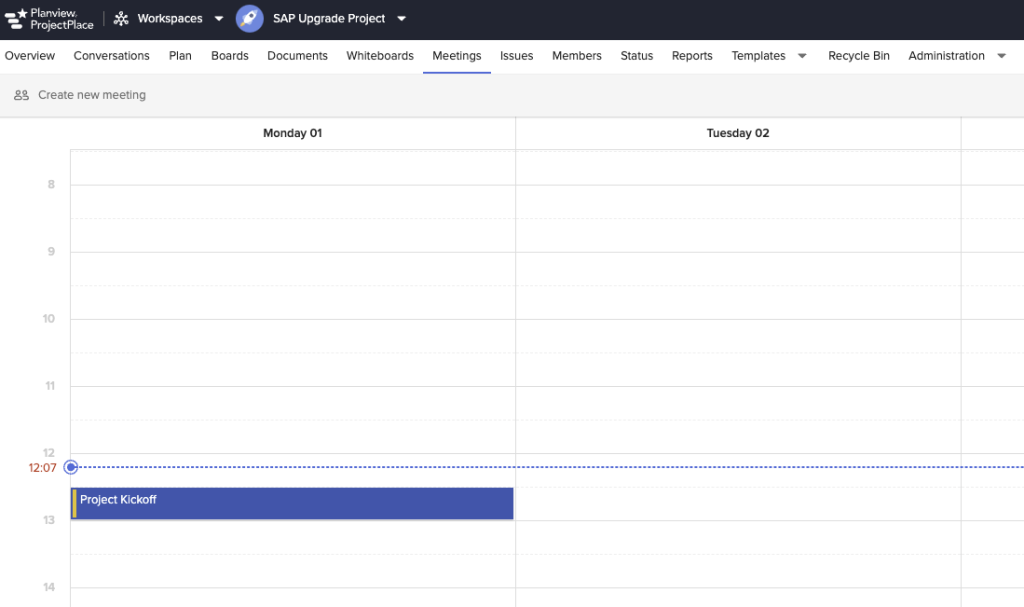Screen dimensions: 1024x607
Task: Click Create new meeting
Action: (x=91, y=95)
